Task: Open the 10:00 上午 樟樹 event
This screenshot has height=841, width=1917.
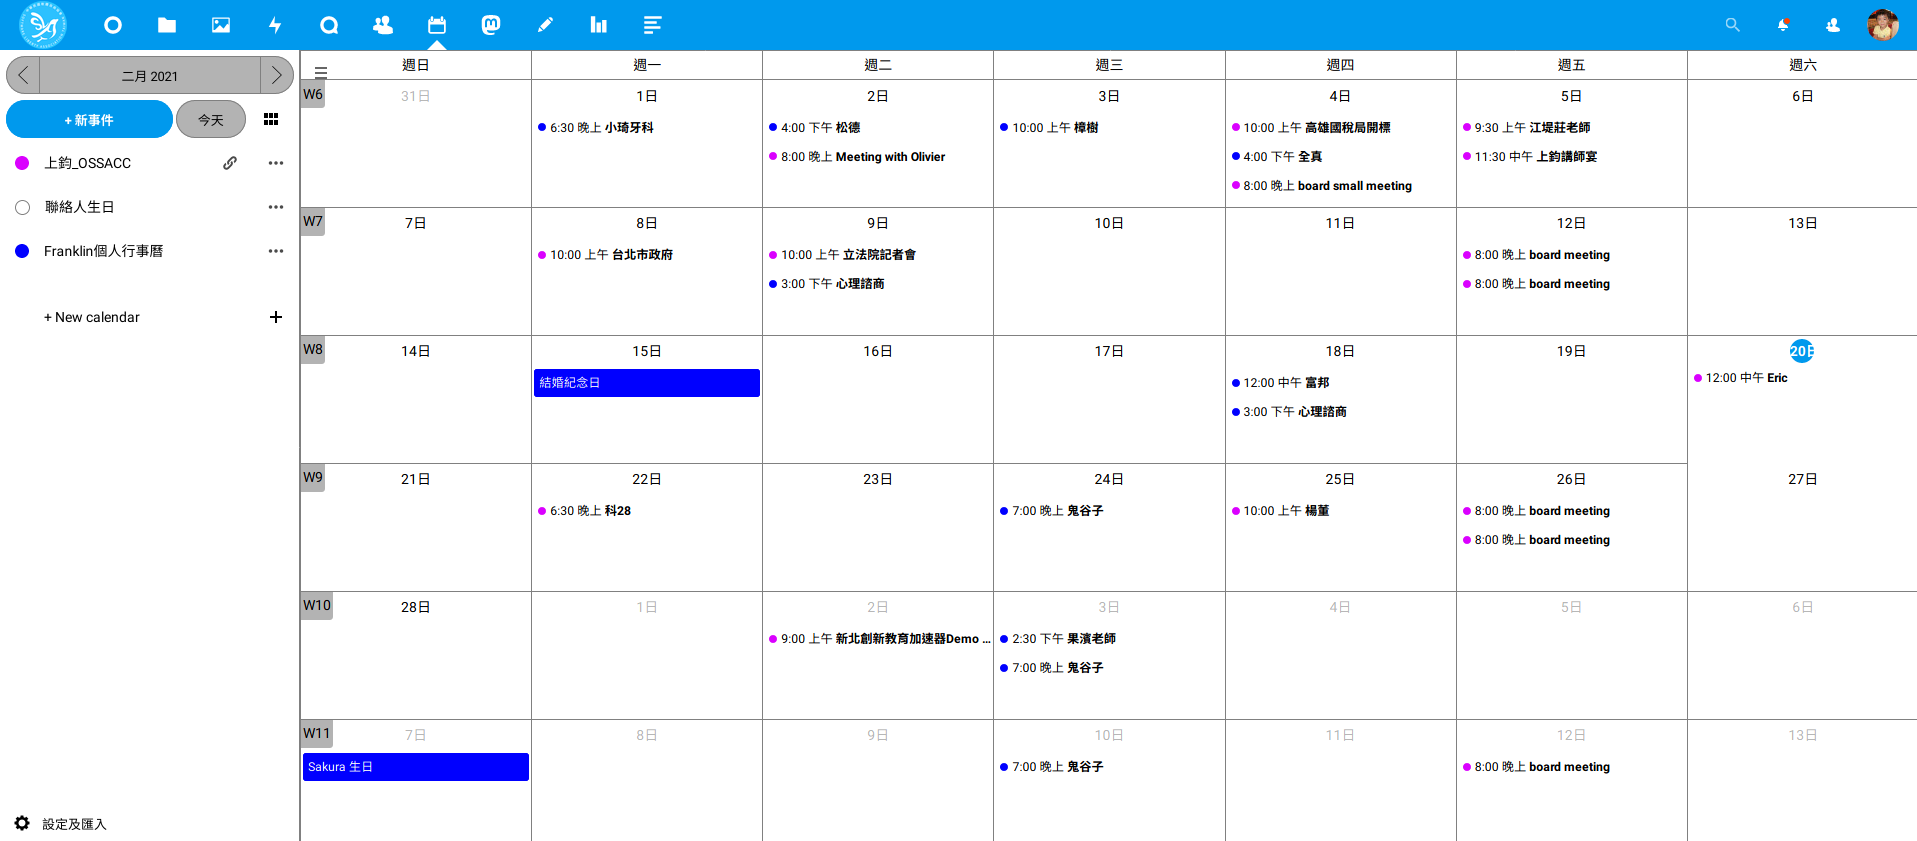Action: point(1049,128)
